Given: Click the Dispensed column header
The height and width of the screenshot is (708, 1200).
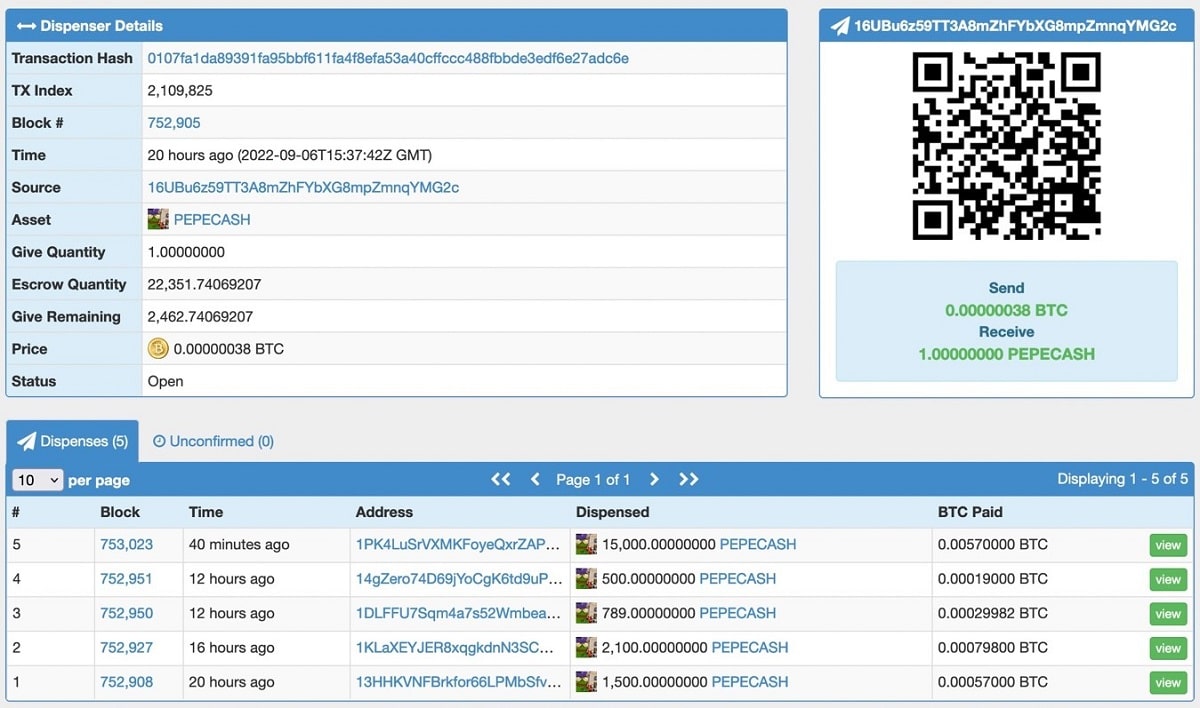Looking at the screenshot, I should coord(612,512).
